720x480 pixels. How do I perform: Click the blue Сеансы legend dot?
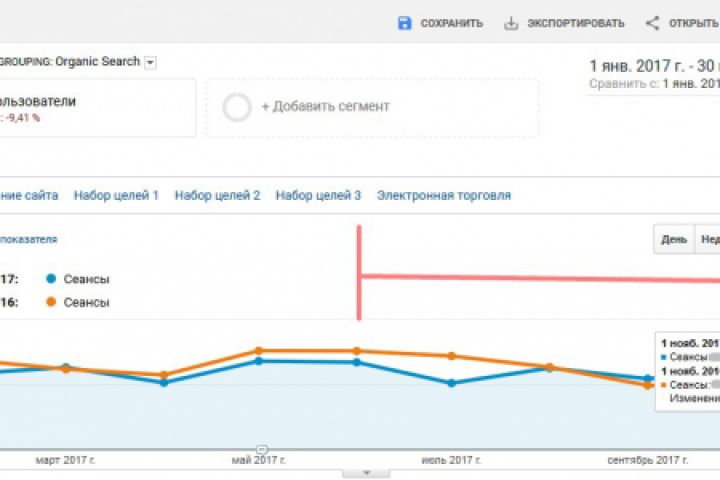pos(51,278)
